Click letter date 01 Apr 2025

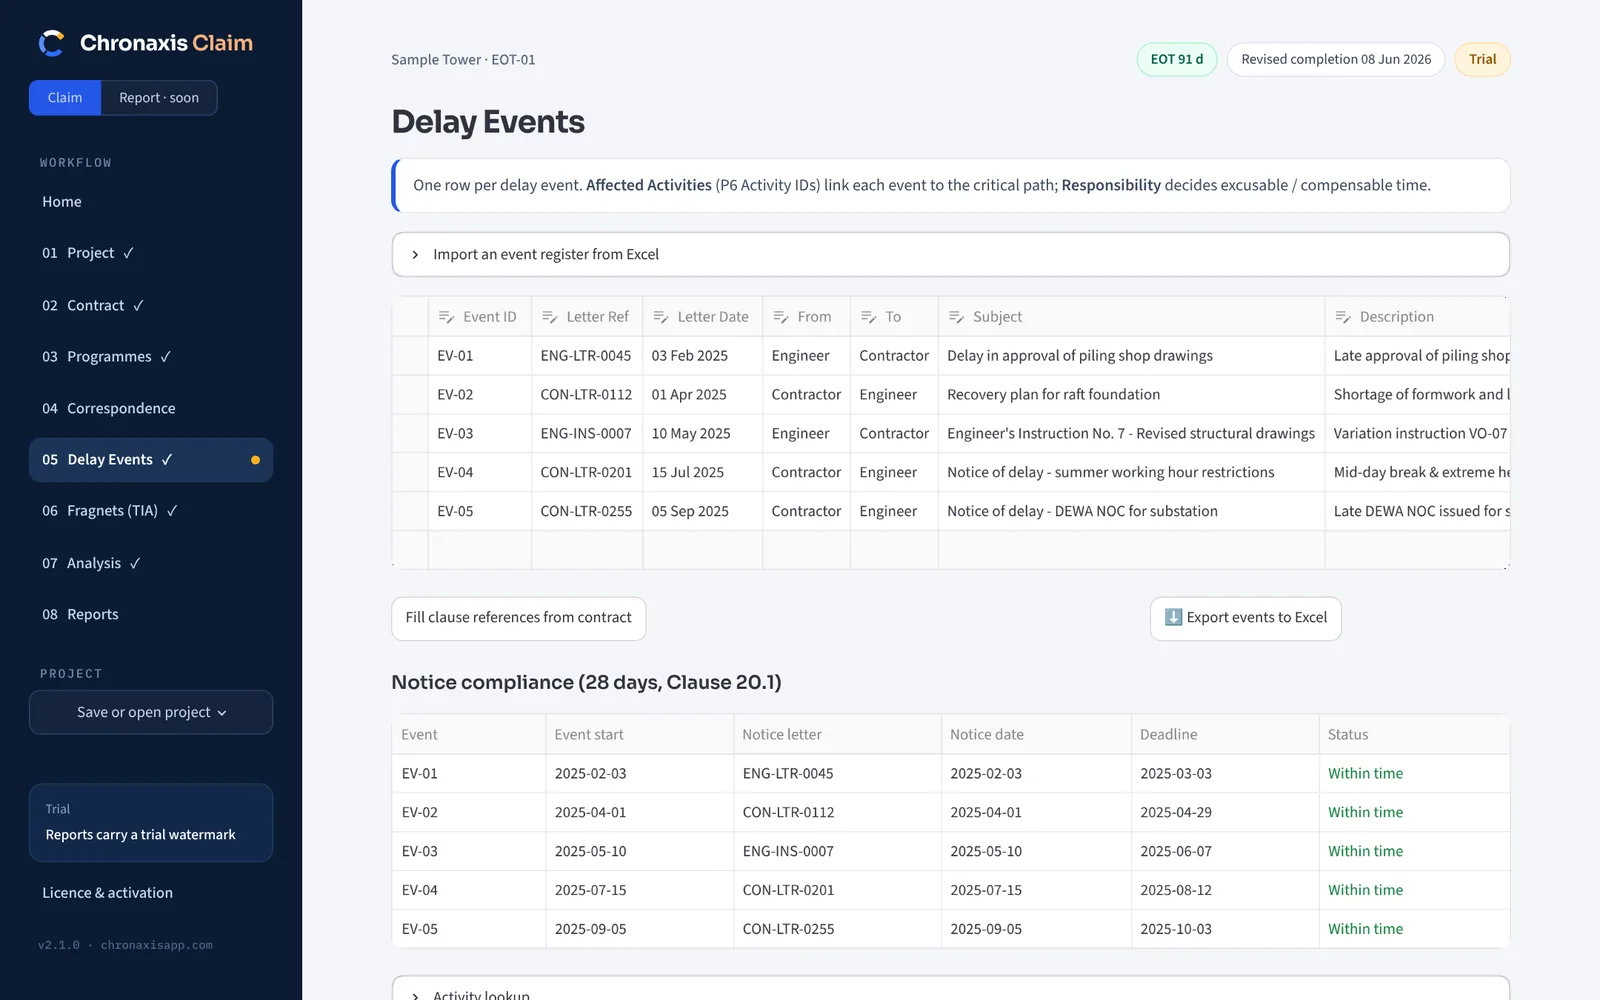click(702, 395)
